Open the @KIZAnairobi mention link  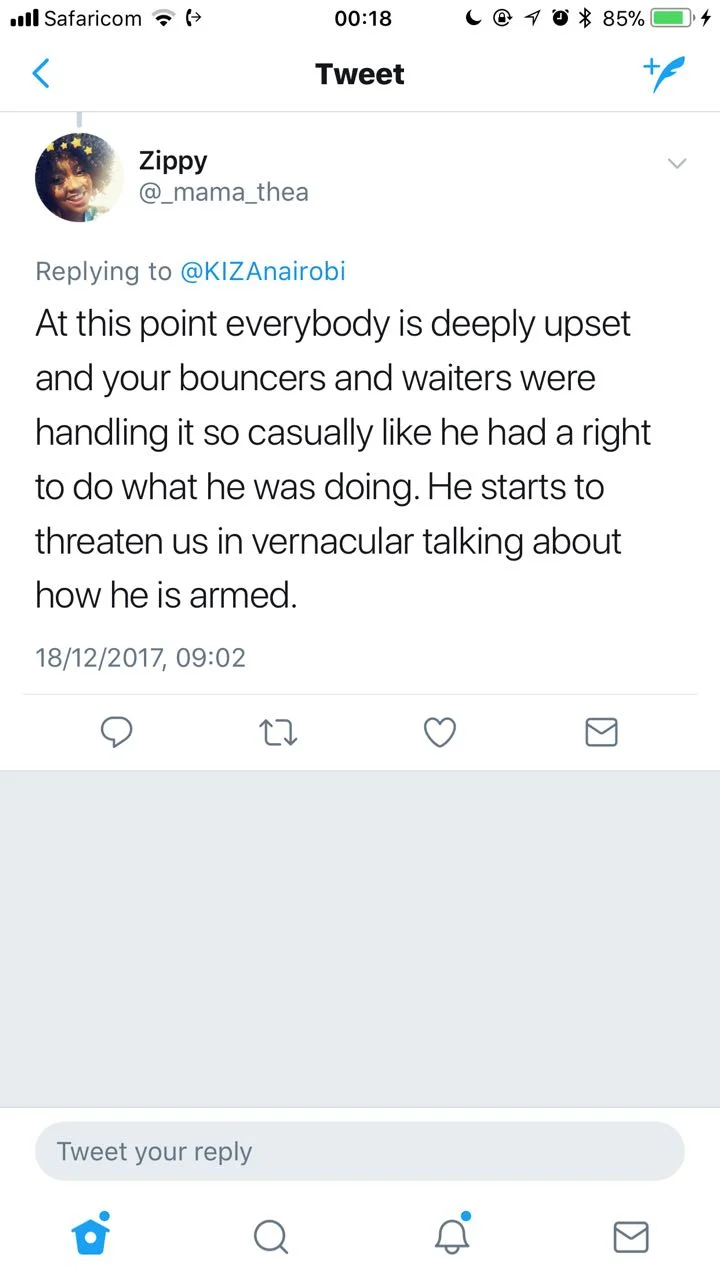(262, 271)
